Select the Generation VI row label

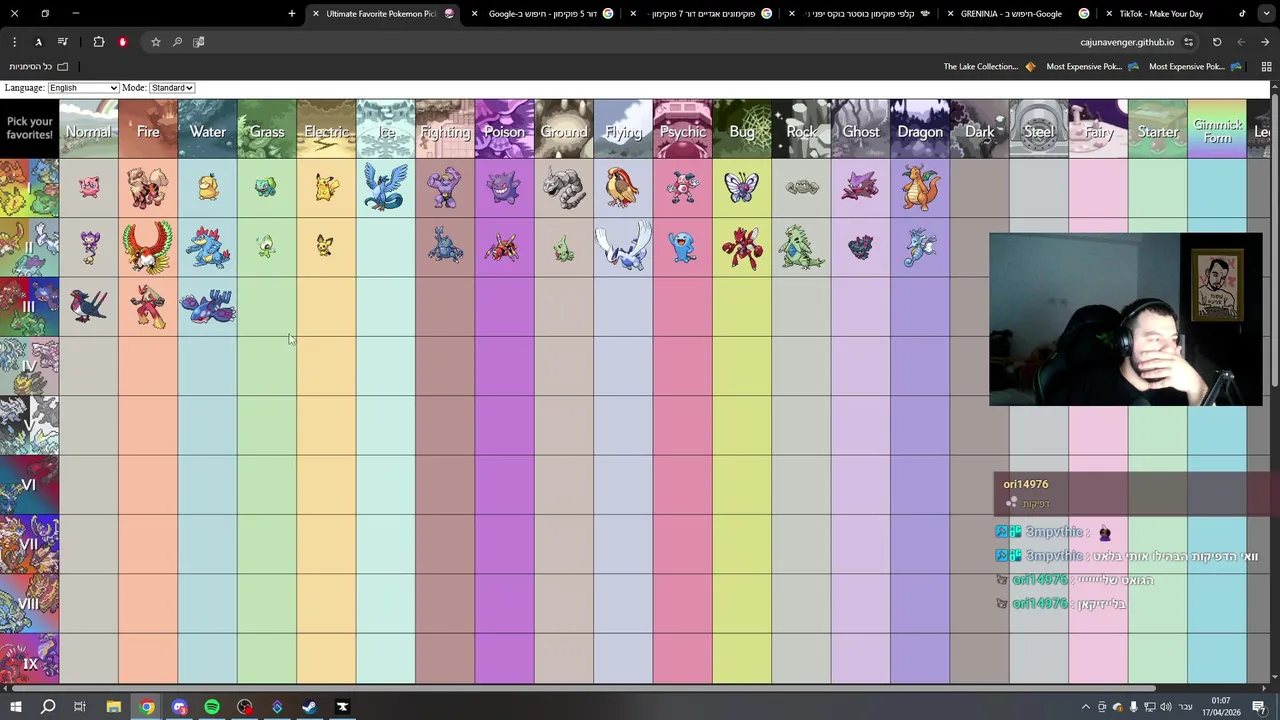[x=29, y=485]
